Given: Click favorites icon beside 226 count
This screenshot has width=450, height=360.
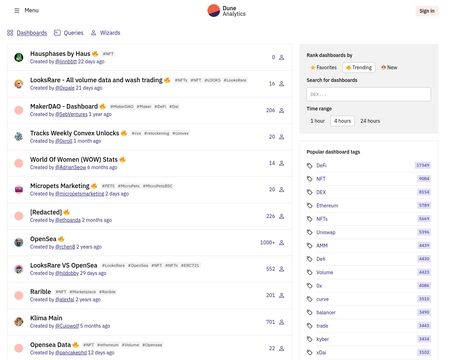Looking at the screenshot, I should click(x=281, y=216).
